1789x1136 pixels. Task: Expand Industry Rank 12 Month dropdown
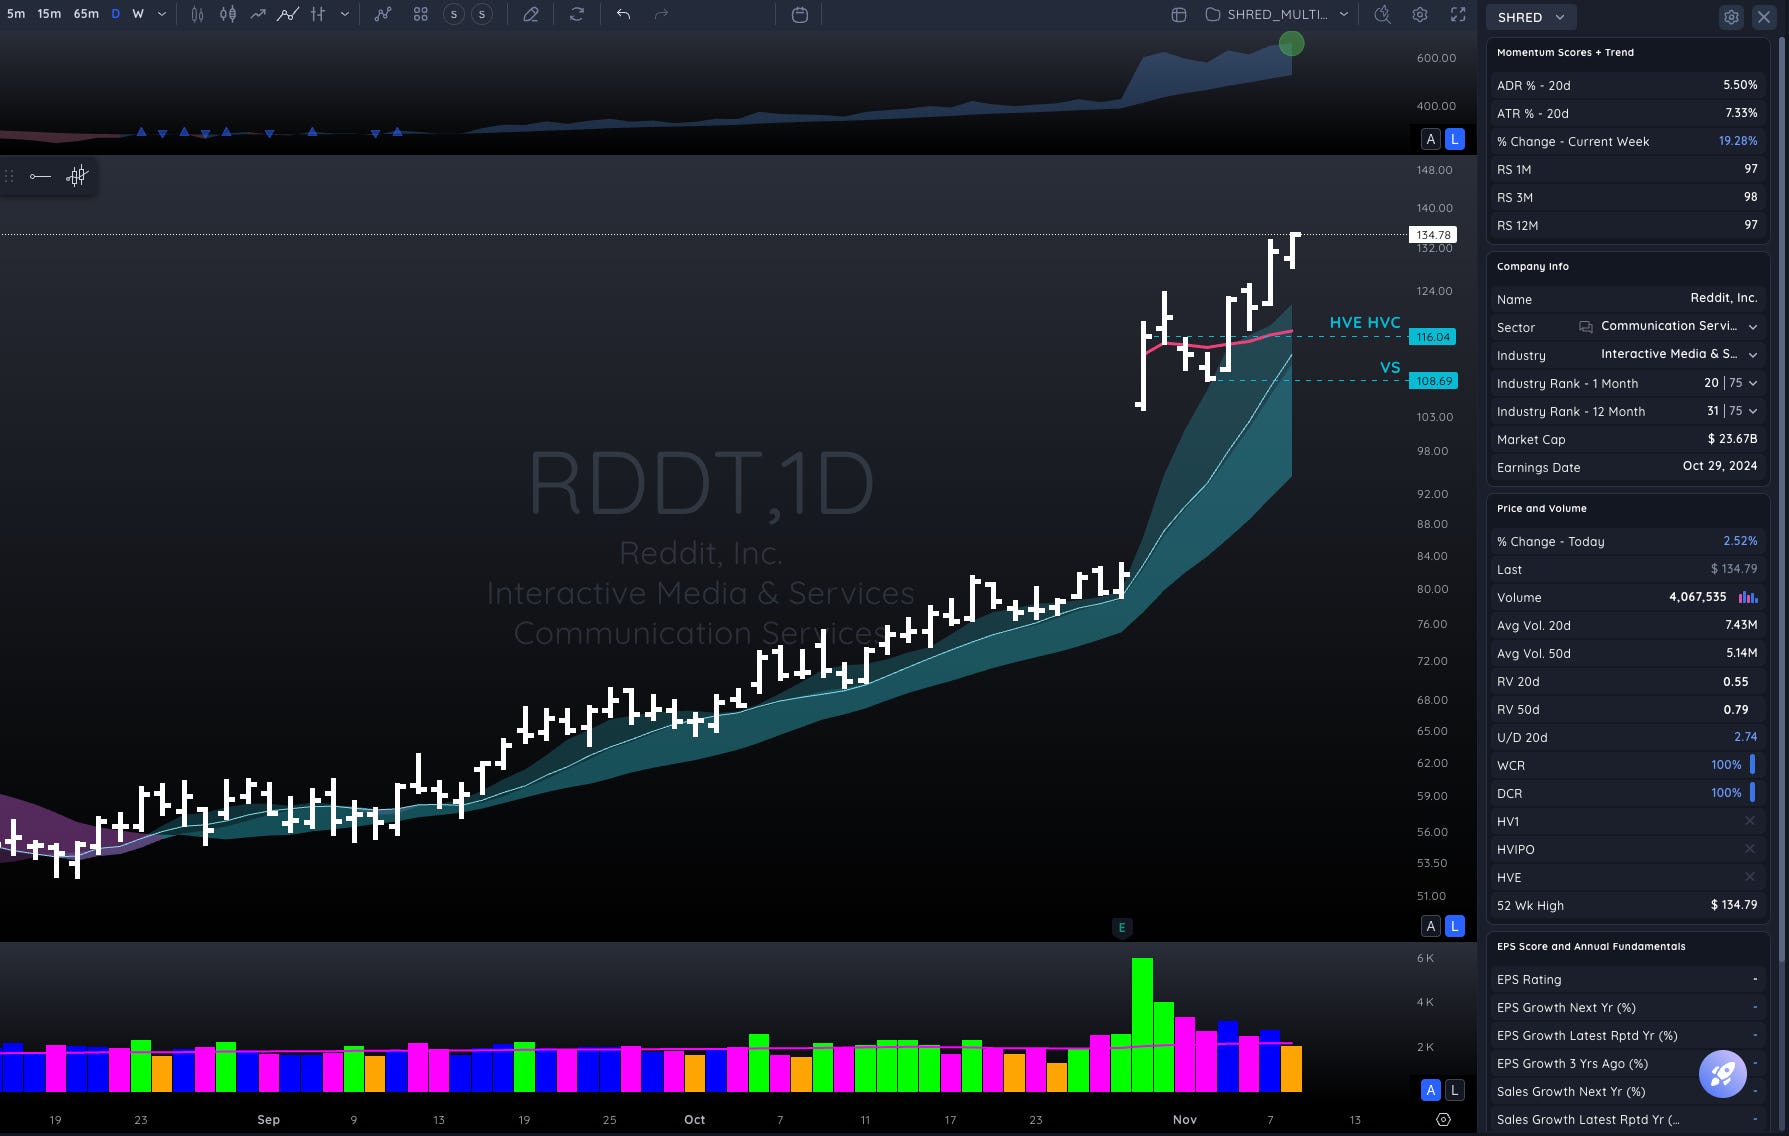click(1753, 411)
